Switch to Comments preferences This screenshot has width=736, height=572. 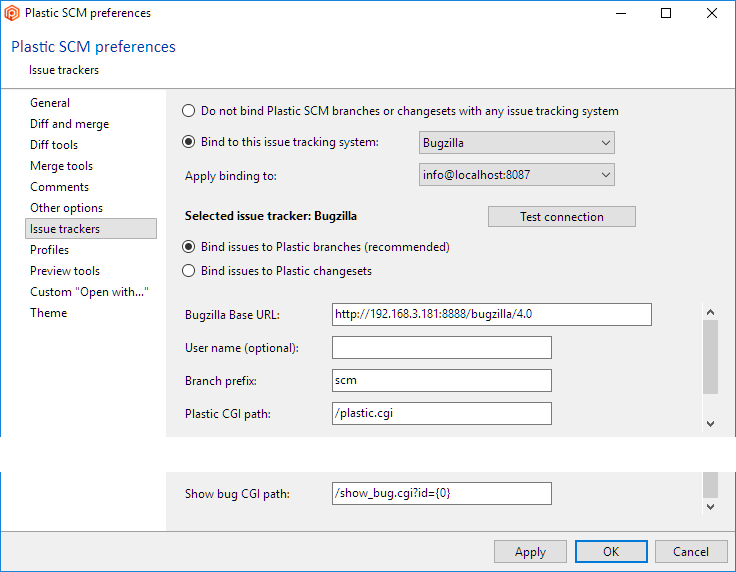click(60, 187)
